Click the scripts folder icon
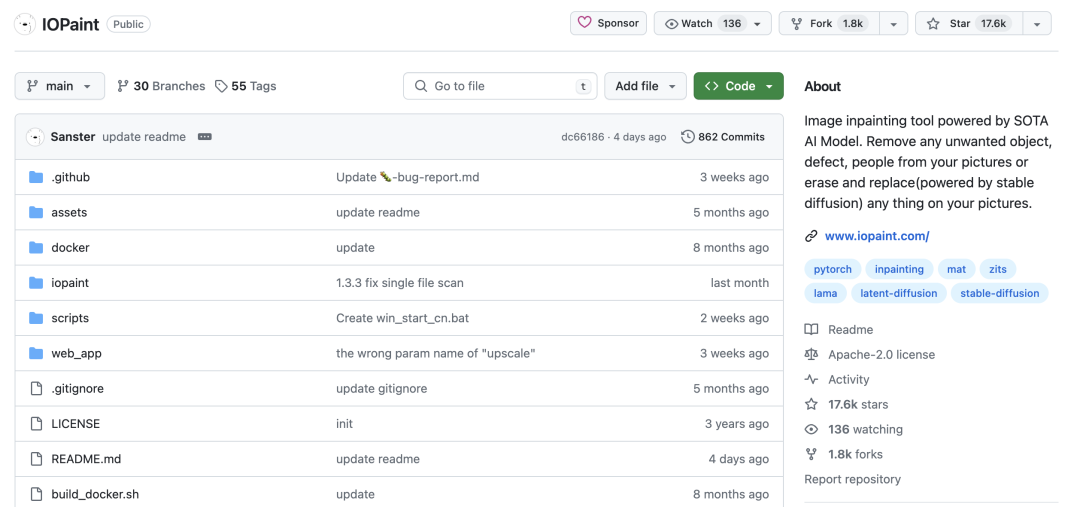 [x=37, y=318]
